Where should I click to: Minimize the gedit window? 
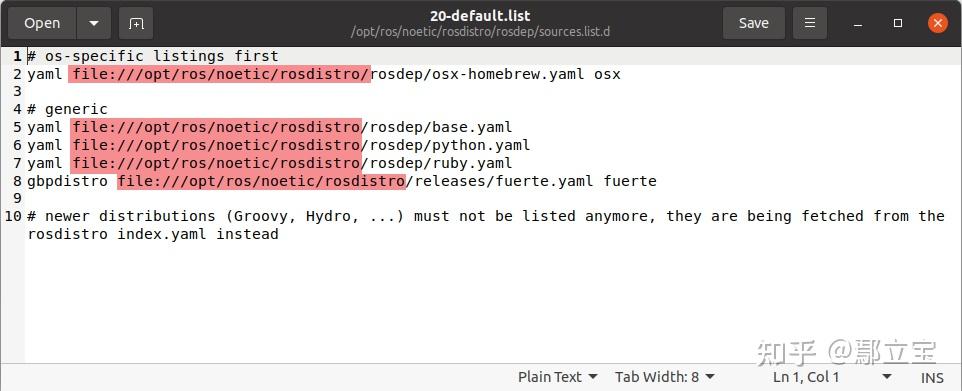[858, 23]
